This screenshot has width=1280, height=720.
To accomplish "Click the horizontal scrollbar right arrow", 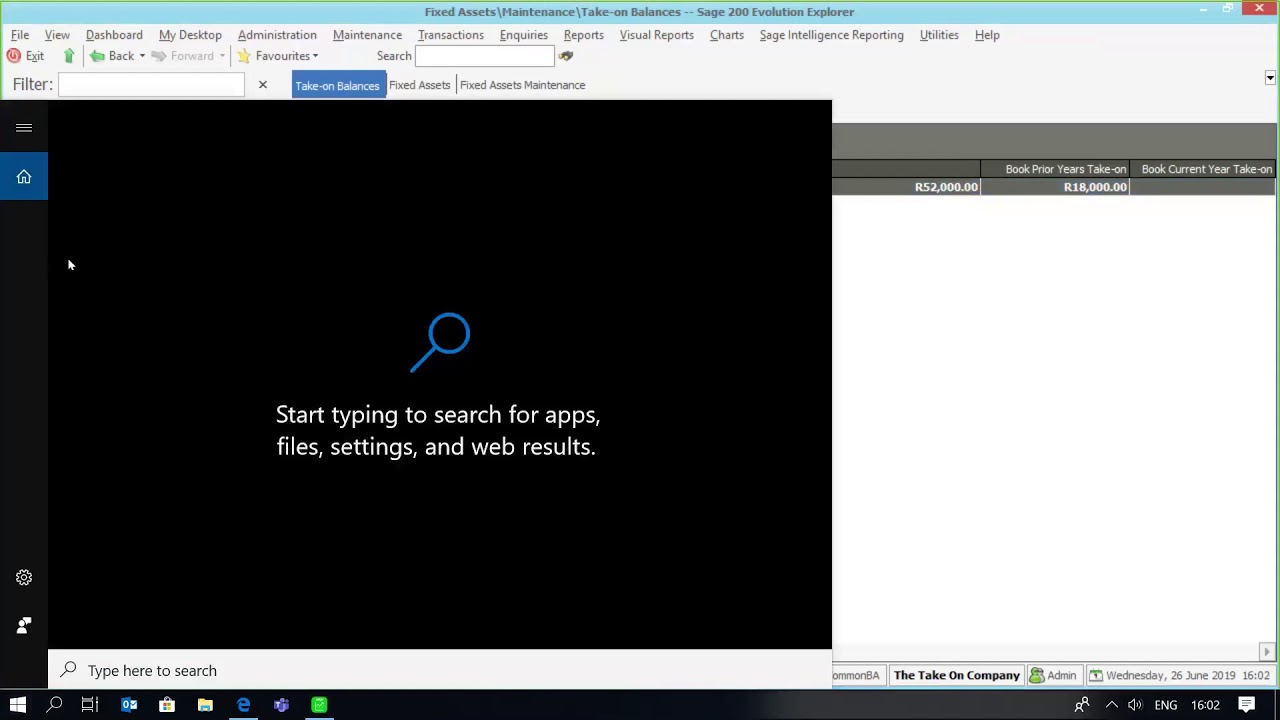I will point(1267,652).
